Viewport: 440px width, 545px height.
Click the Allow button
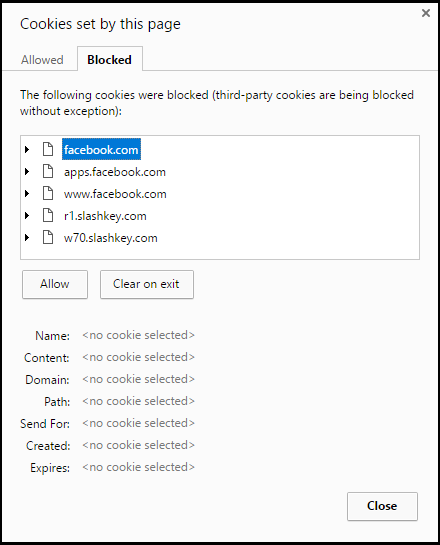(x=55, y=284)
